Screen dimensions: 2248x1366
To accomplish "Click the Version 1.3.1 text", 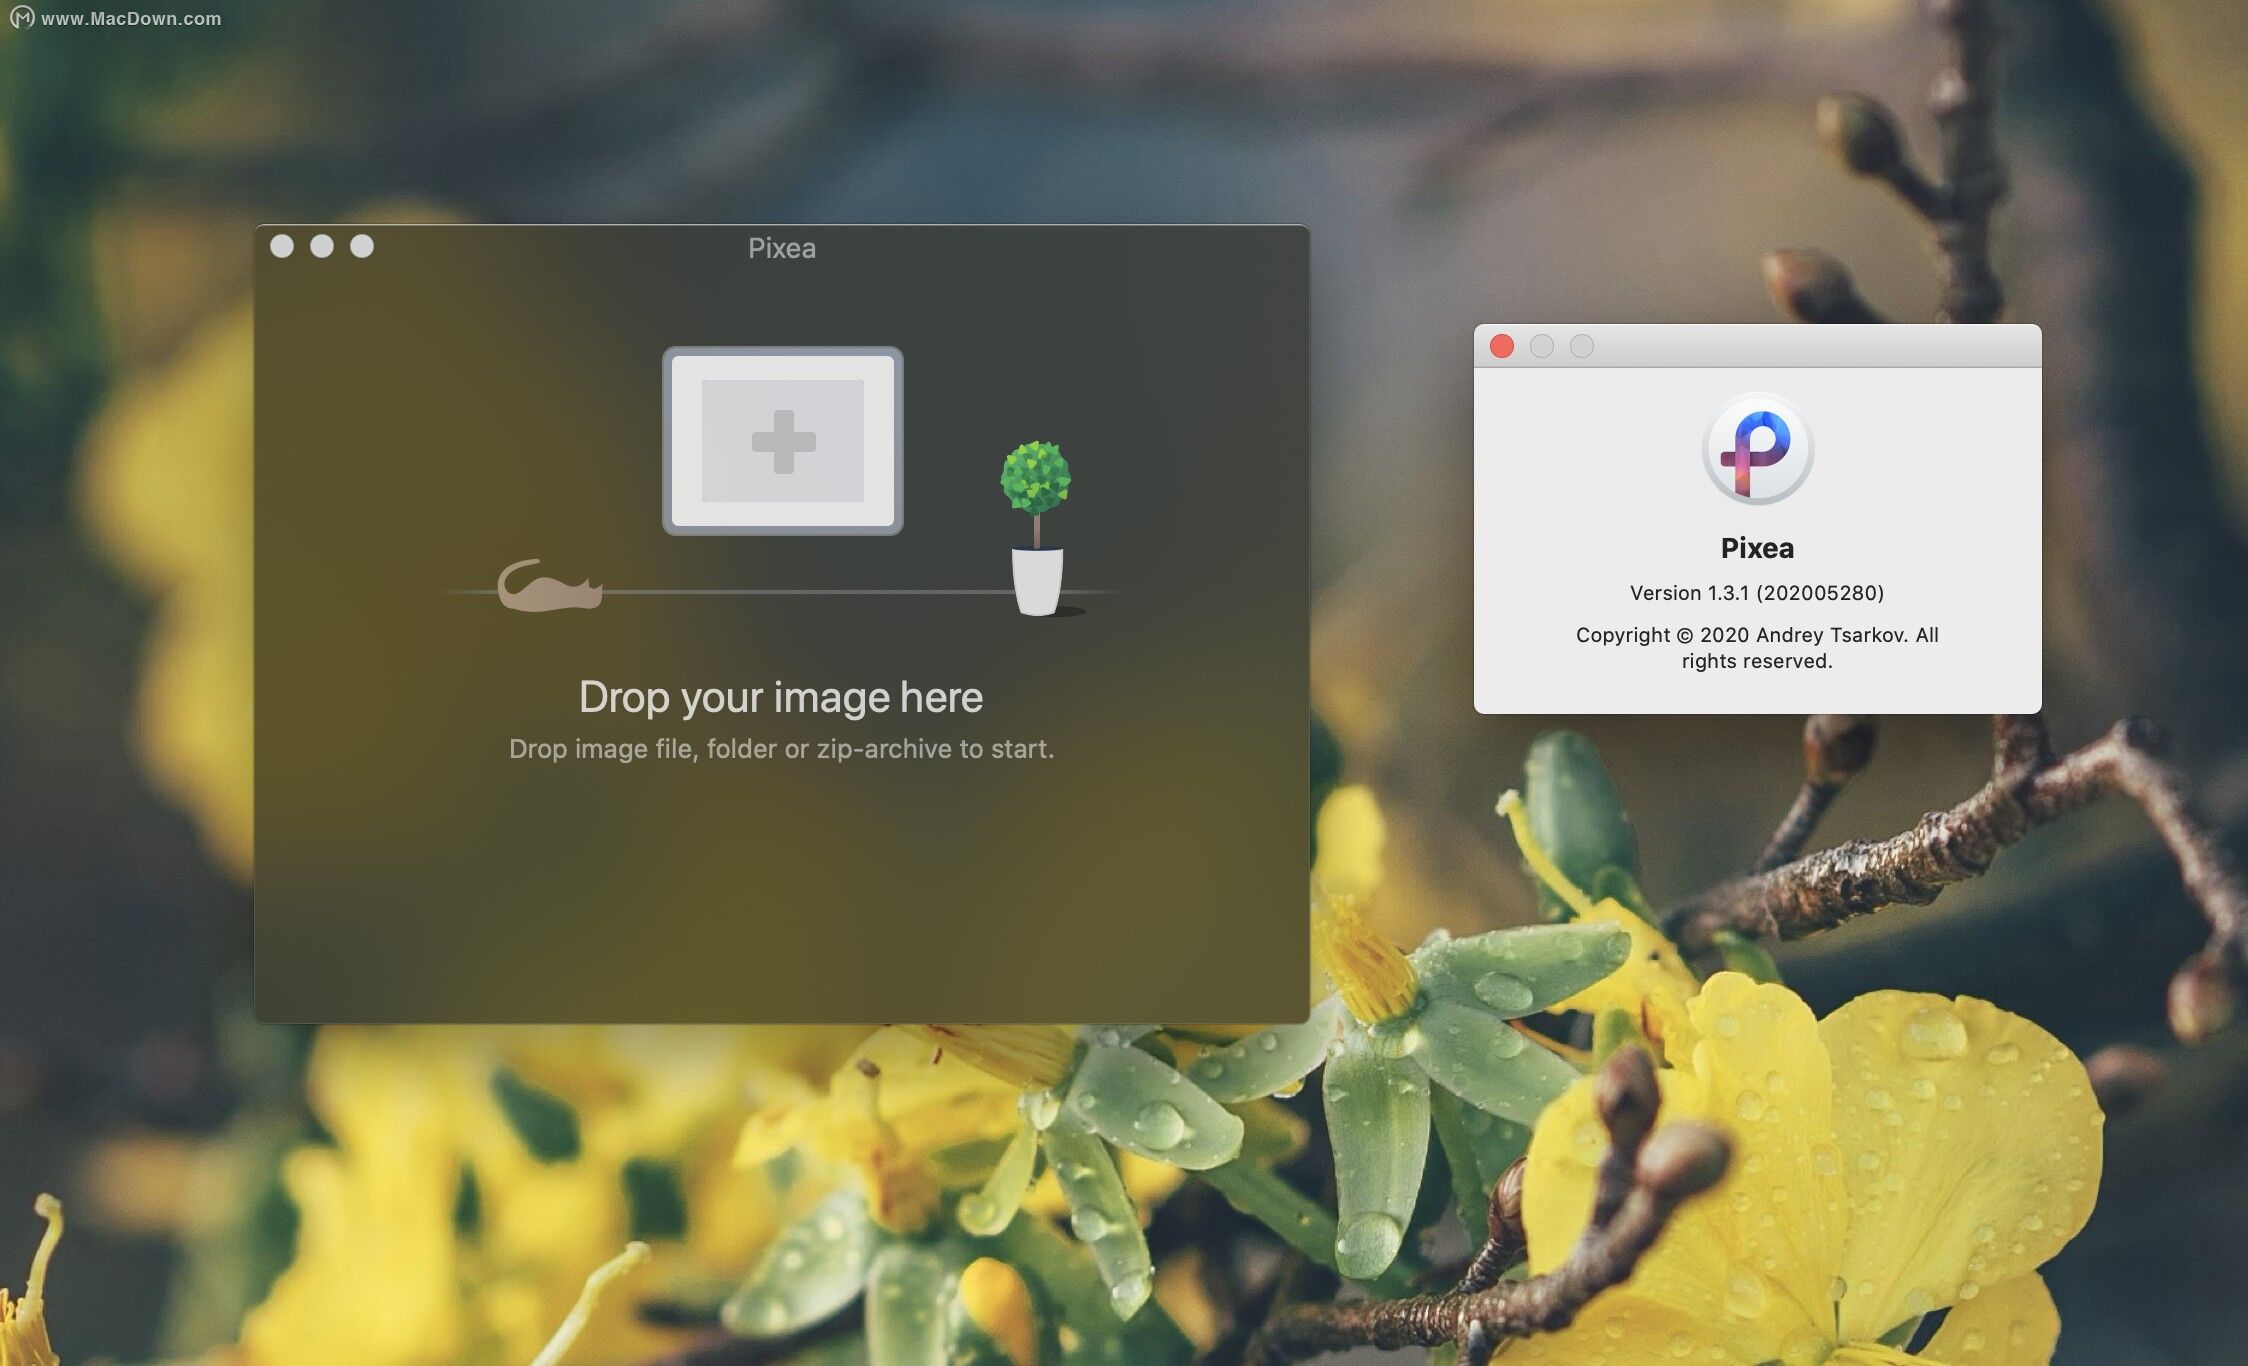I will click(1756, 593).
